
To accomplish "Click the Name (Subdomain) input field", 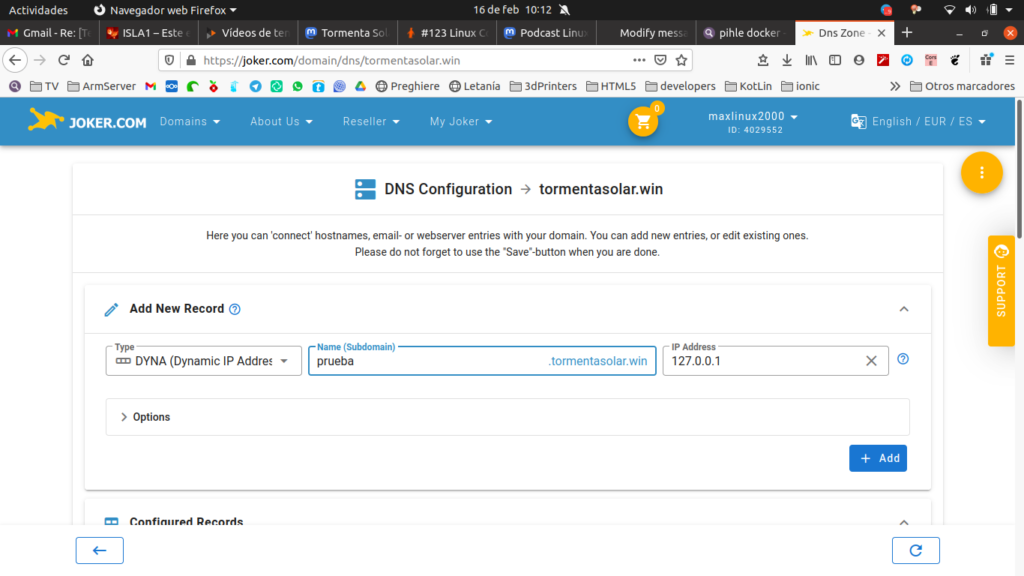I will point(482,361).
